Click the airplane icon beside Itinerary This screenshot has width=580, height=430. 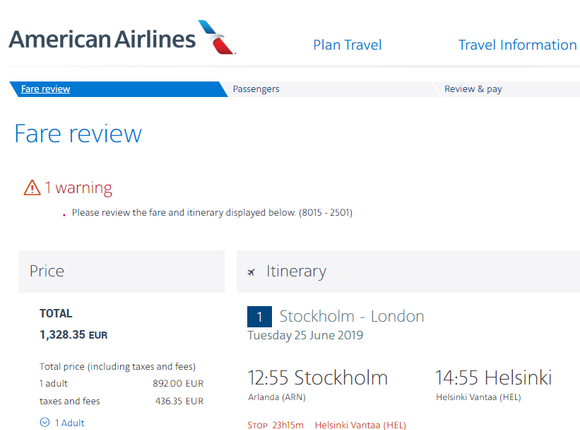(x=251, y=272)
